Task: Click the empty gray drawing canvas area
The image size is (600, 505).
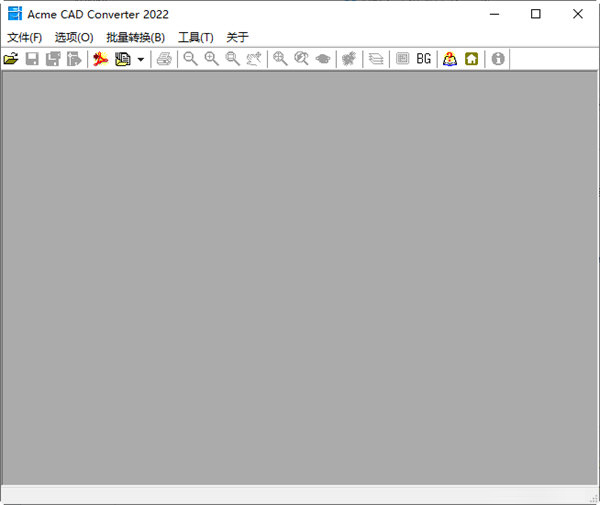Action: point(300,280)
